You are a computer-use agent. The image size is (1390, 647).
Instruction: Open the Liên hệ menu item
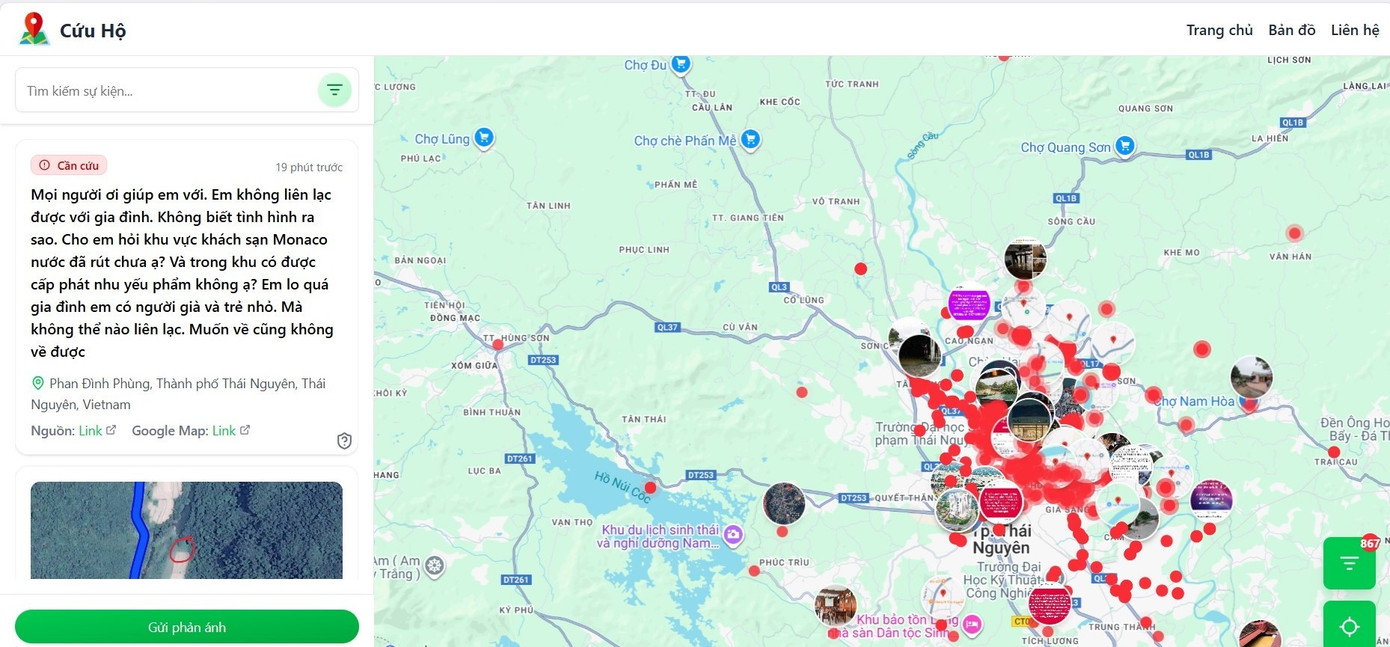click(1355, 30)
